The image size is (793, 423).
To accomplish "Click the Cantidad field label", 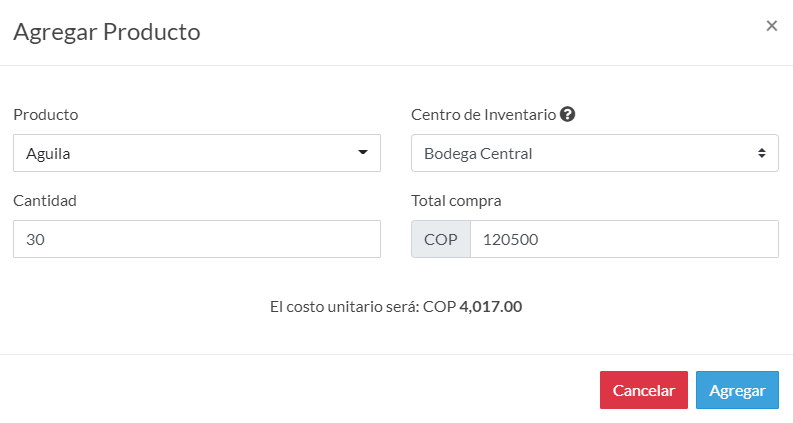I will (45, 201).
